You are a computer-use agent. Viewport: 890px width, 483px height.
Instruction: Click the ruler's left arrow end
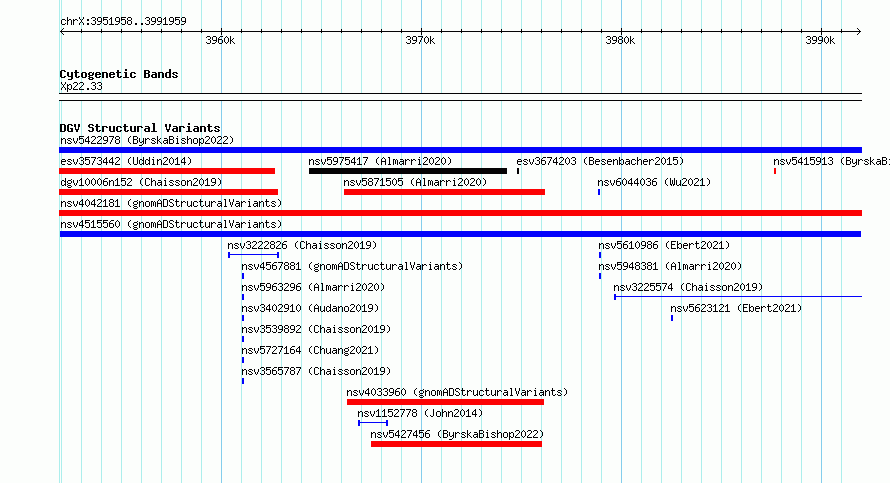point(62,32)
